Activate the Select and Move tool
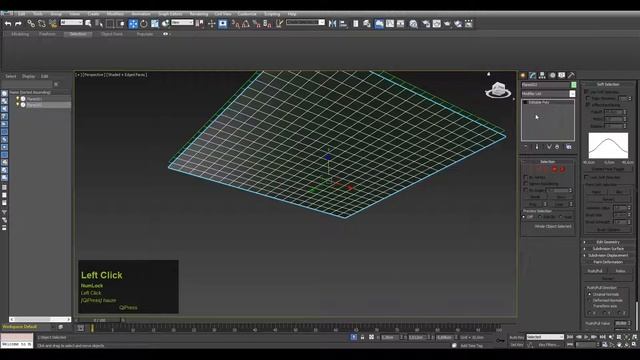Viewport: 640px width, 360px height. coord(133,24)
